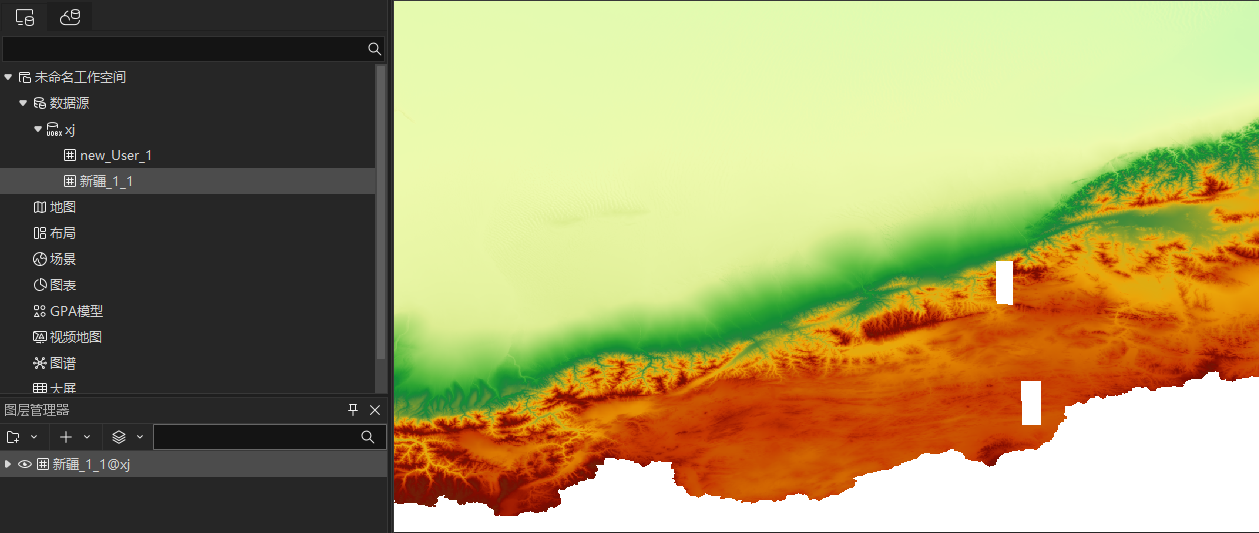Collapse the 未命名工作空间 workspace node
Screen dimensions: 1259x533
8,77
